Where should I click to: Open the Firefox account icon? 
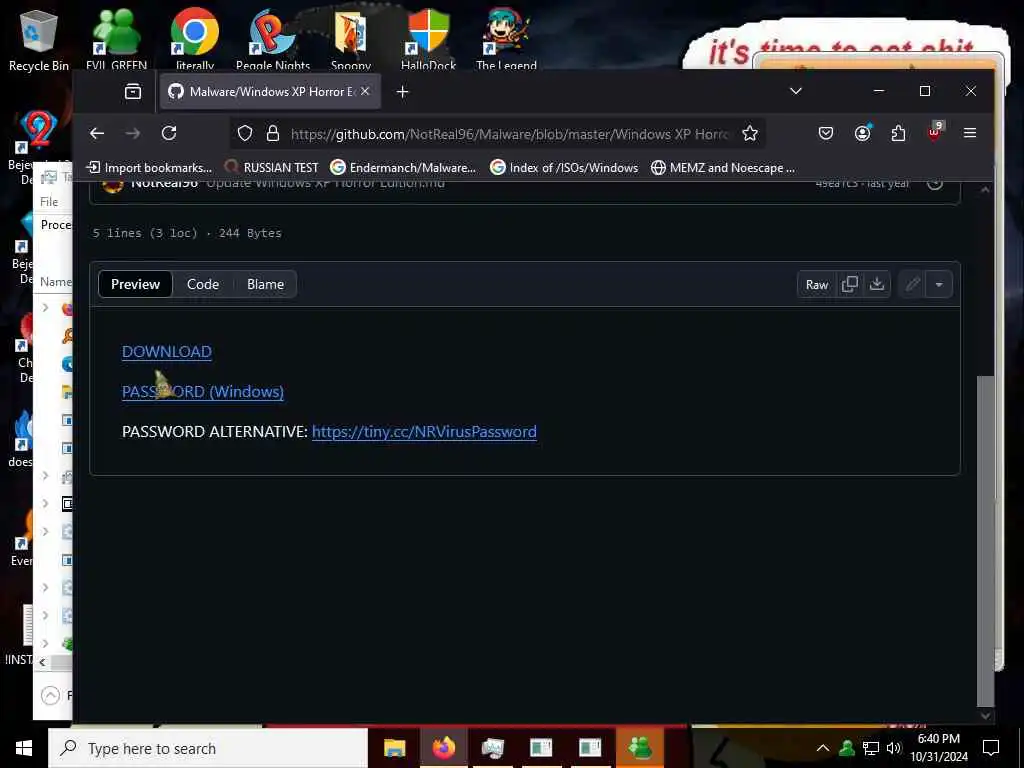[862, 133]
